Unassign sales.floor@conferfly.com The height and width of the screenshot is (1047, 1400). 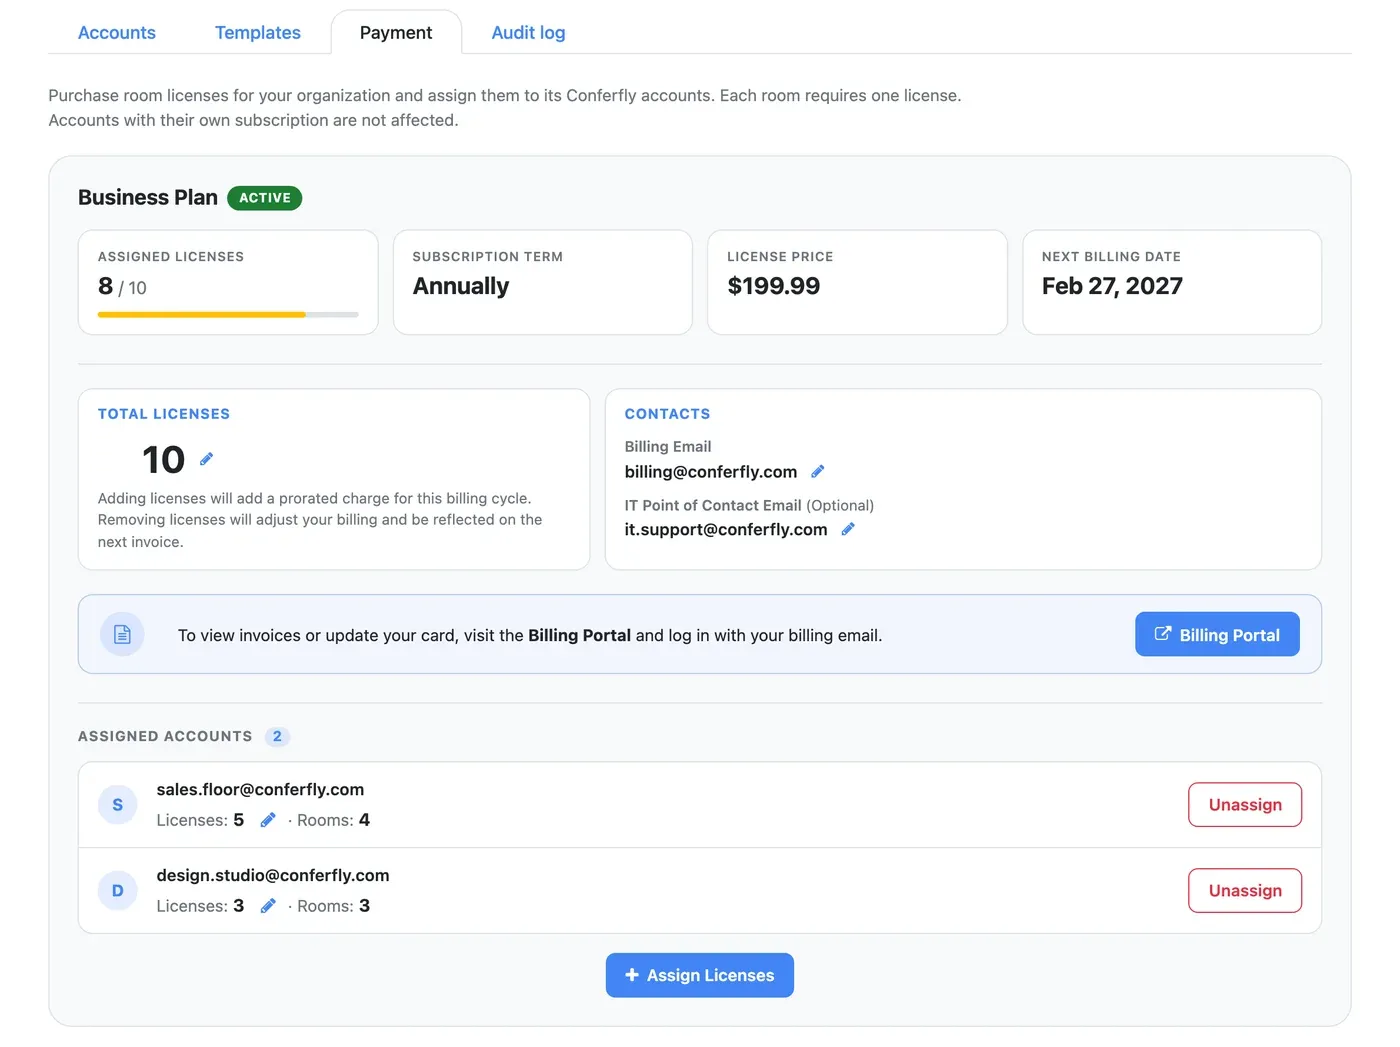click(1245, 805)
